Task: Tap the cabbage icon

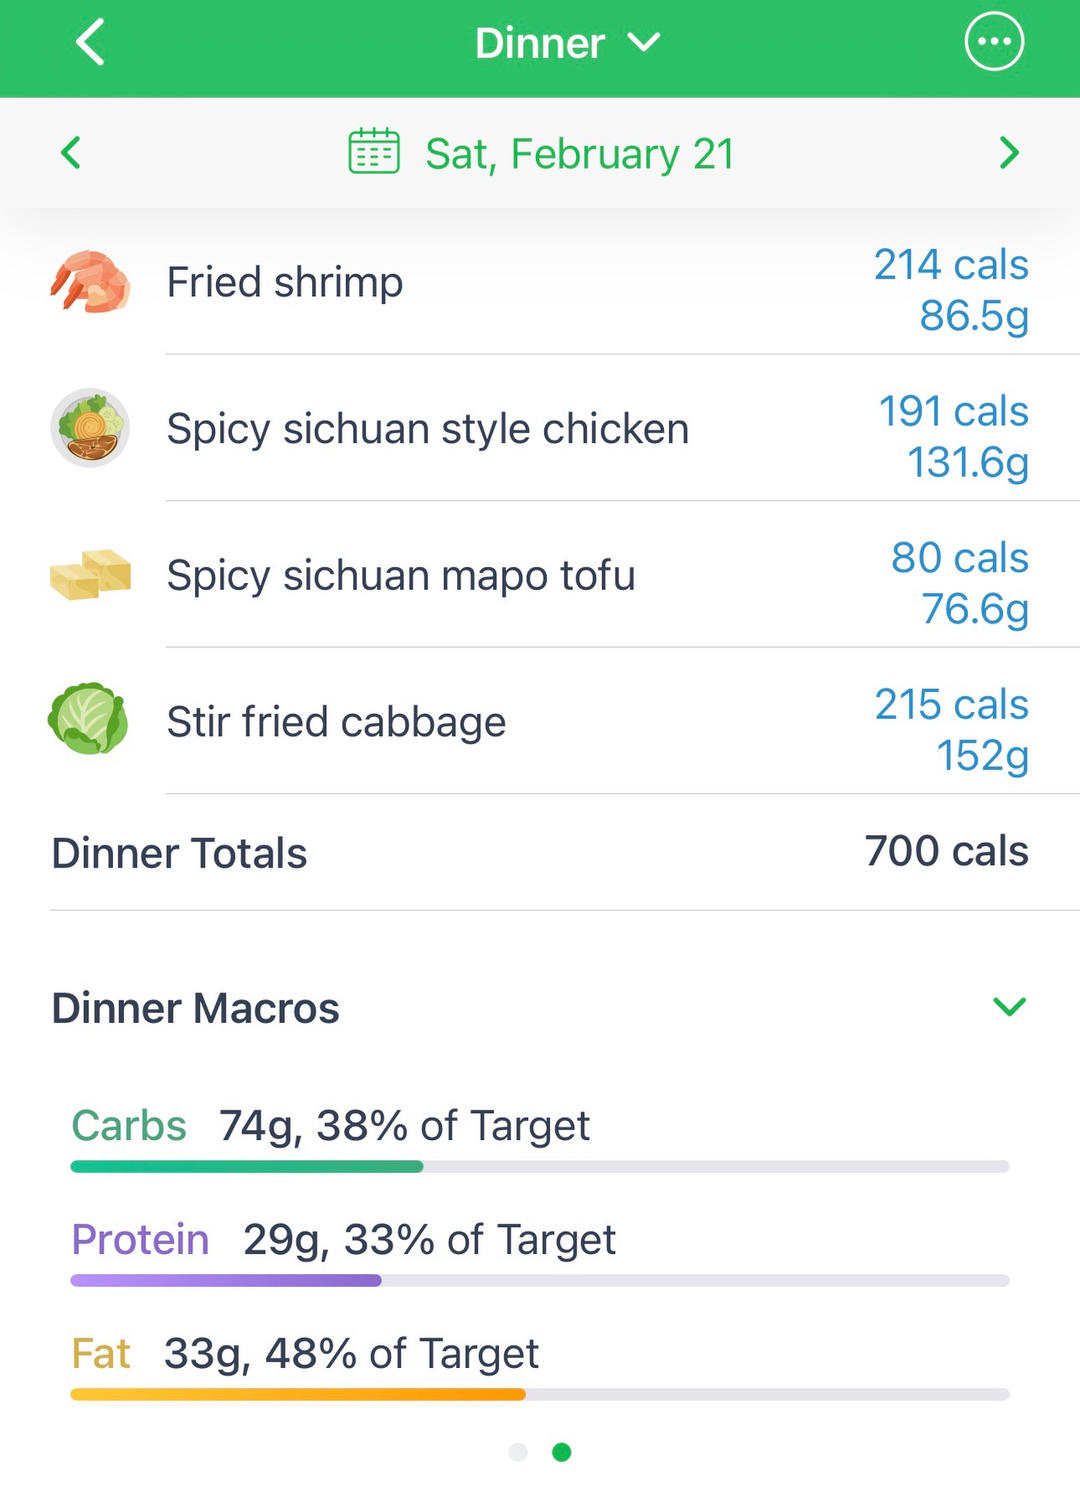Action: click(89, 719)
